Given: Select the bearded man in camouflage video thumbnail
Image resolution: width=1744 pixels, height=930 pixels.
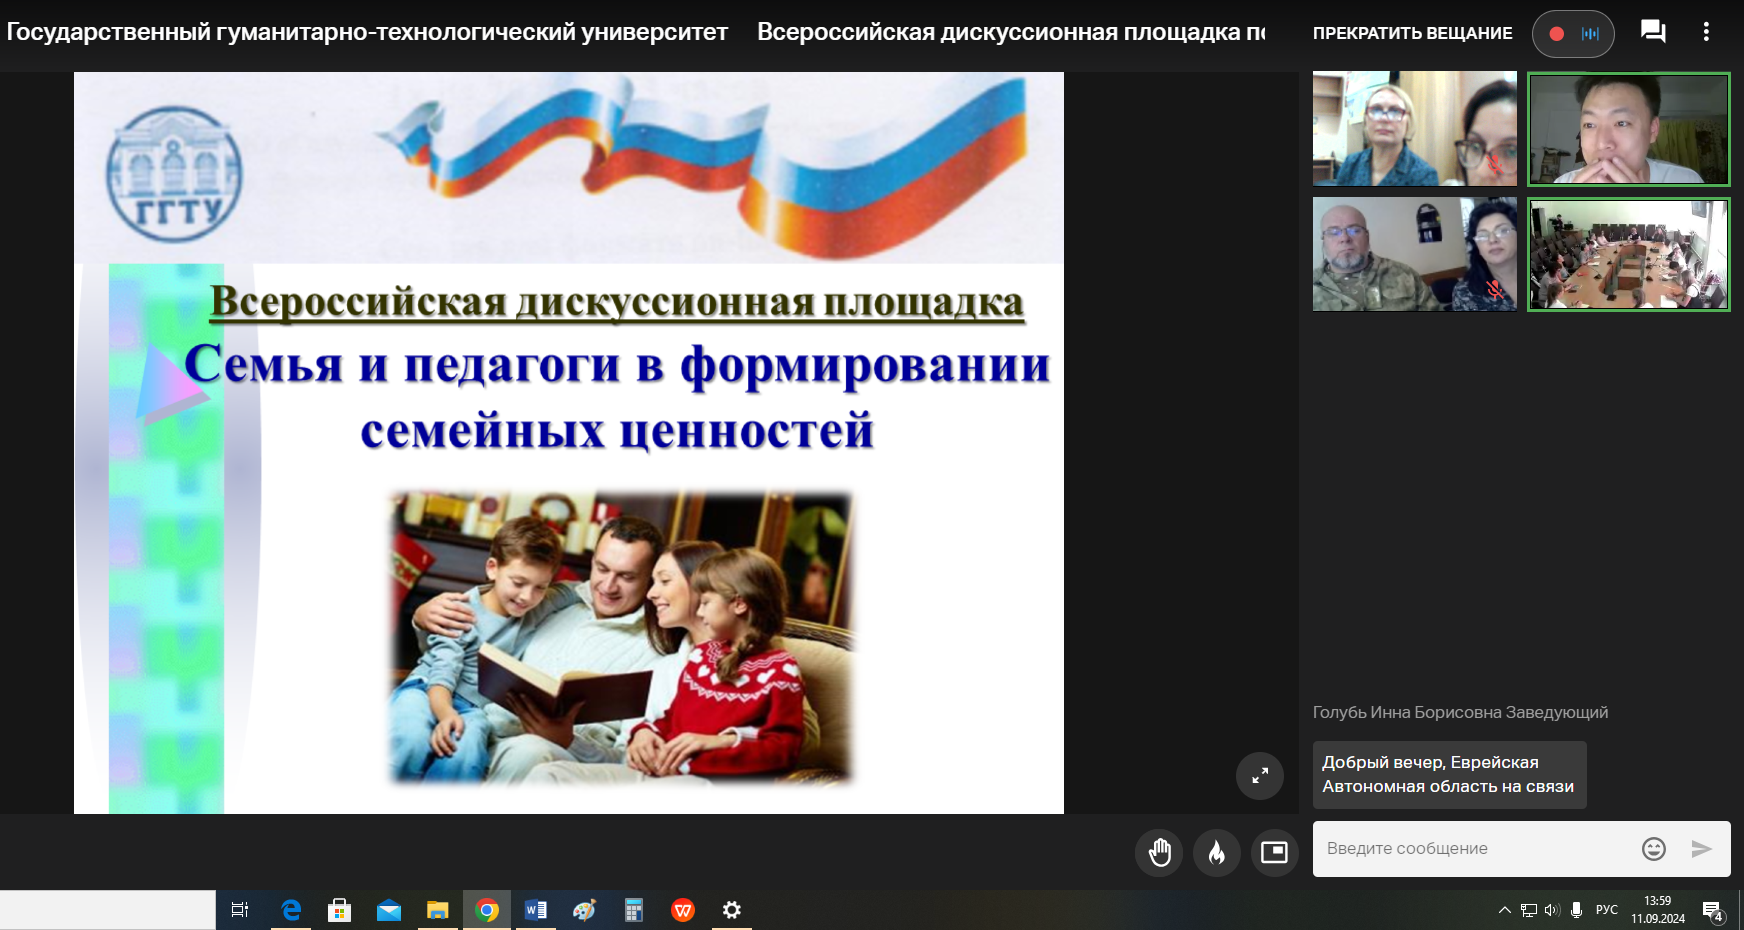Looking at the screenshot, I should (x=1414, y=254).
